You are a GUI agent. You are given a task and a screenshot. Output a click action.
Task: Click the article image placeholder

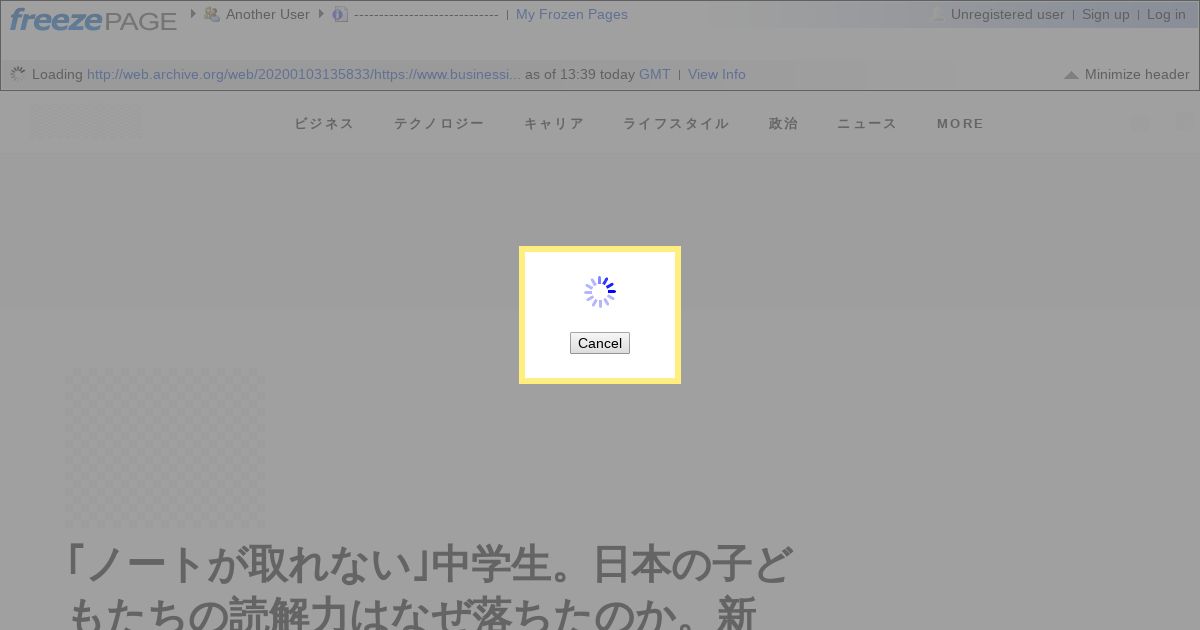coord(166,447)
